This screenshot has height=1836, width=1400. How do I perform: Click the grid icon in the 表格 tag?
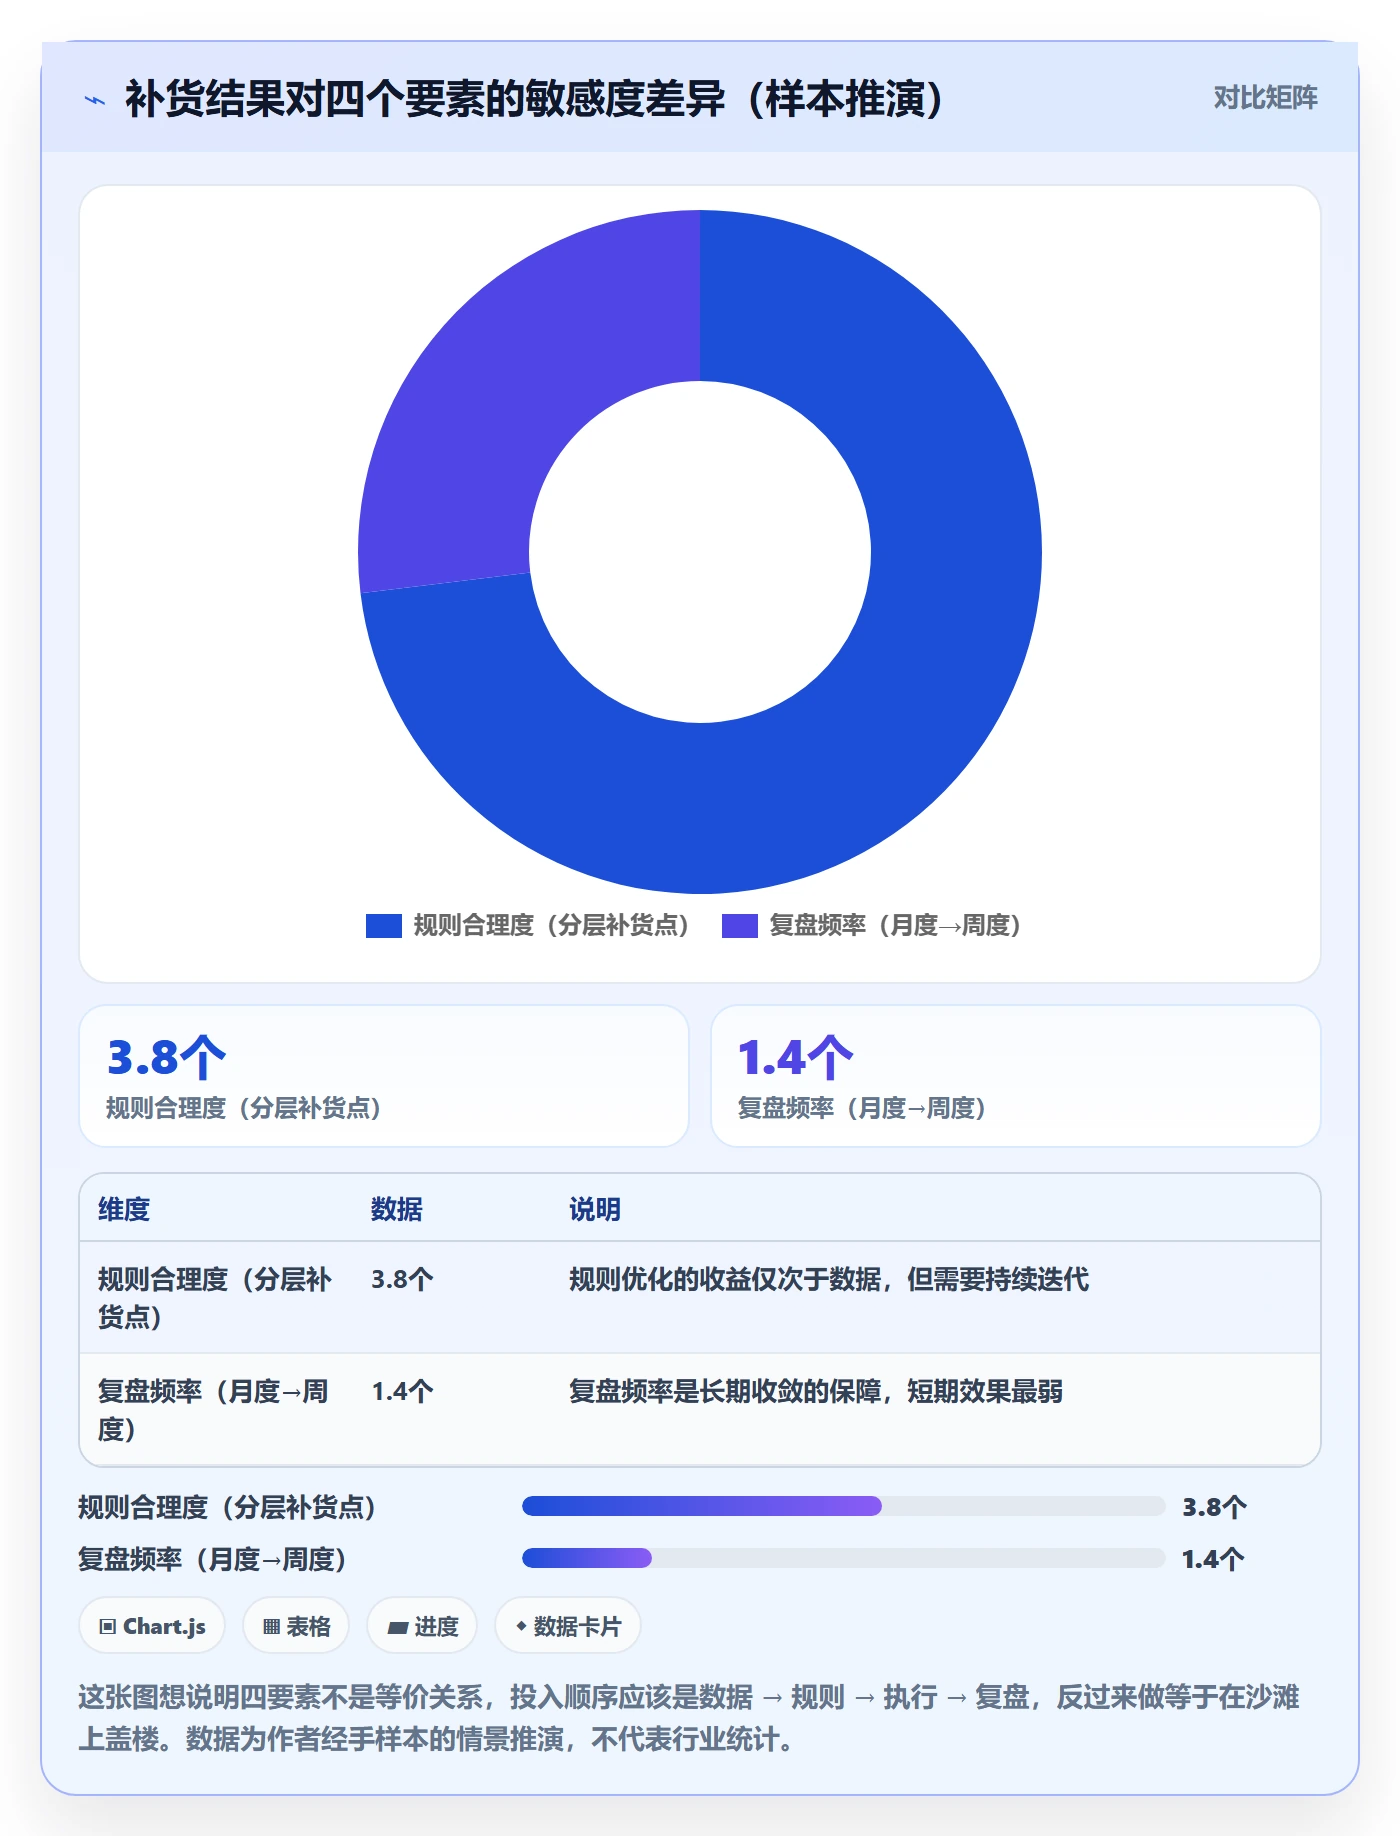pyautogui.click(x=271, y=1627)
